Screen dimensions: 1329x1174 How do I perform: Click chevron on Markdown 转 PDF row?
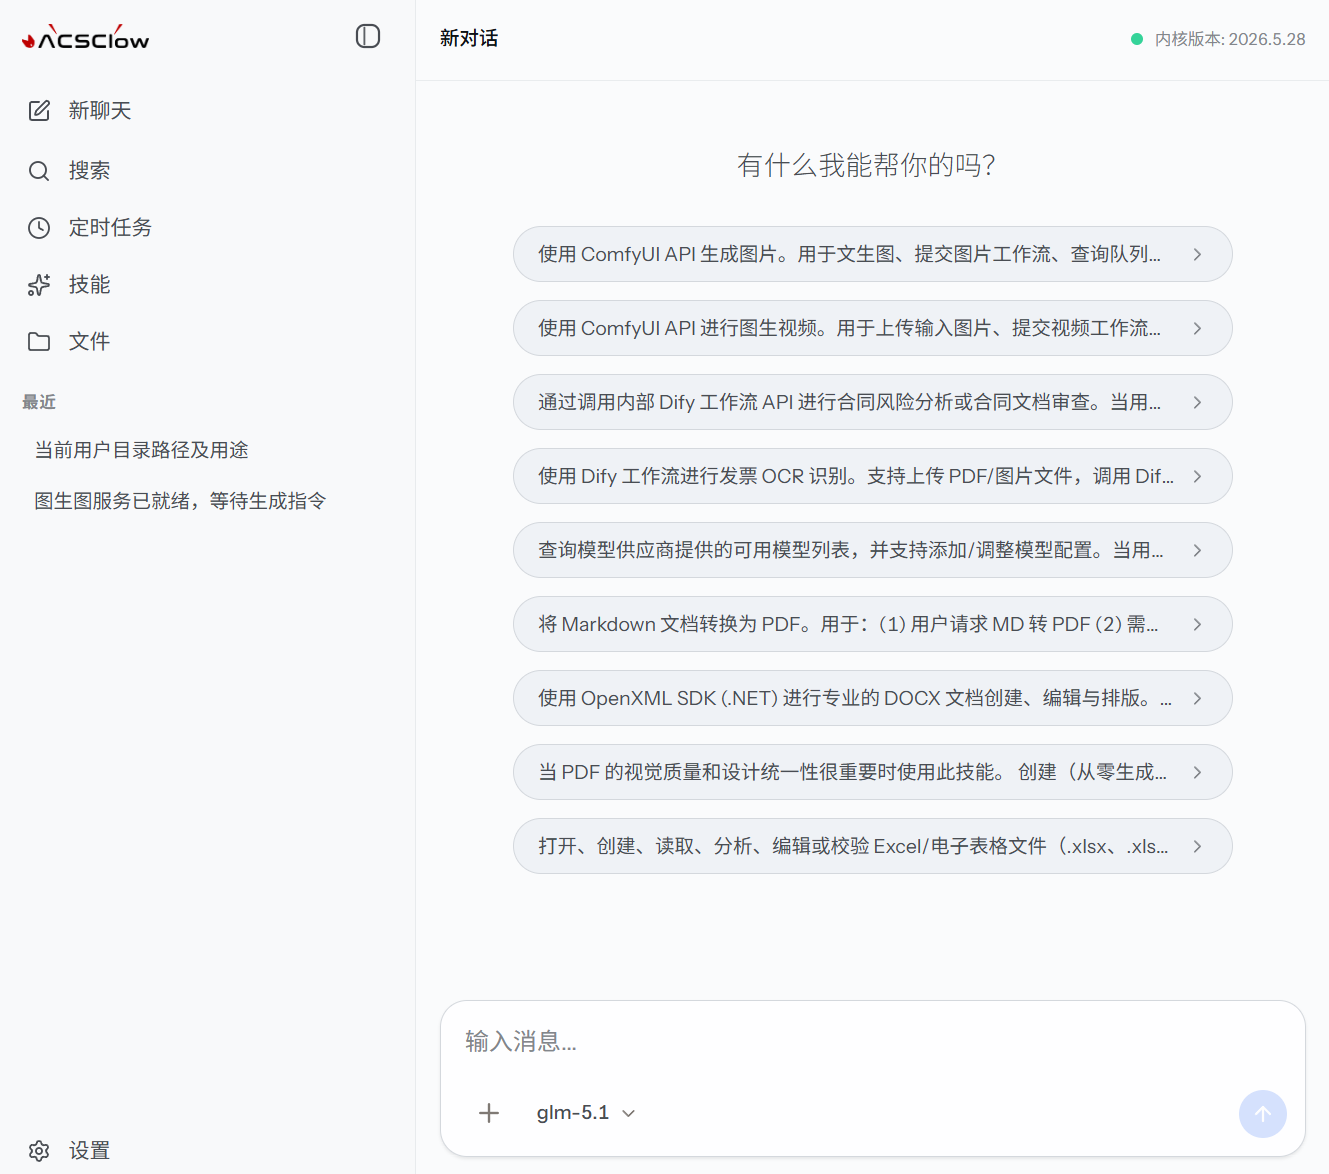pos(1197,624)
